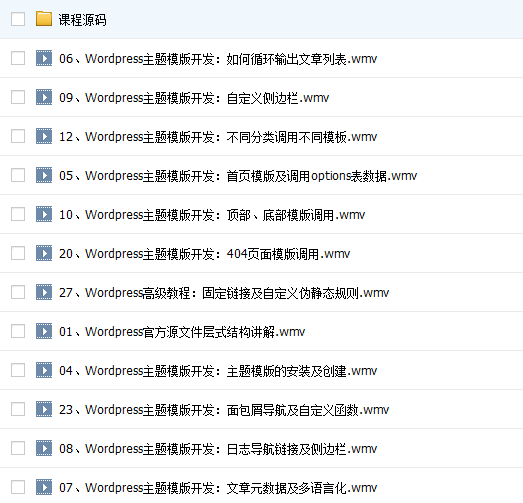Click video icon for 10 顶部、底部模版调用
The image size is (523, 503).
tap(44, 214)
